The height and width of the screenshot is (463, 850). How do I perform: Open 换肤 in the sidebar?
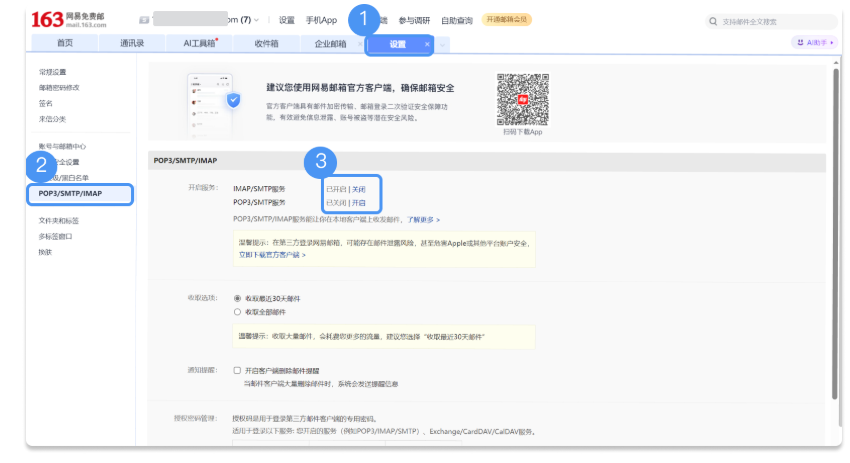[x=46, y=252]
